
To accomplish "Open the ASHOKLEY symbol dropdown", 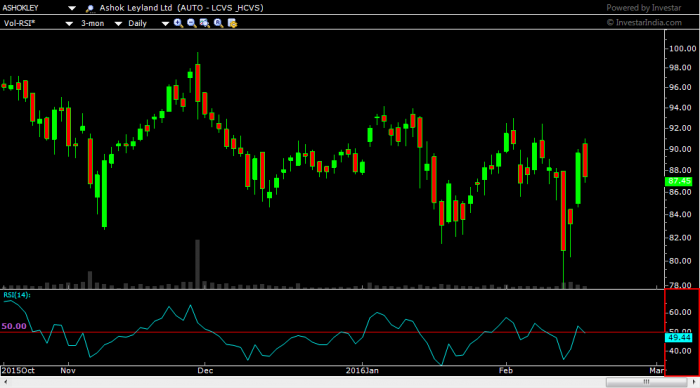I will 71,8.
